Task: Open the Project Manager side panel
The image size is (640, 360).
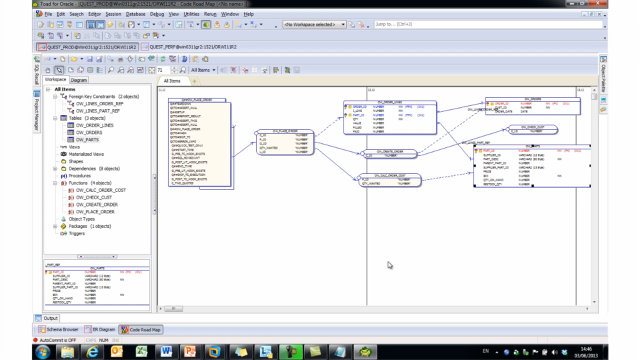Action: pos(37,111)
